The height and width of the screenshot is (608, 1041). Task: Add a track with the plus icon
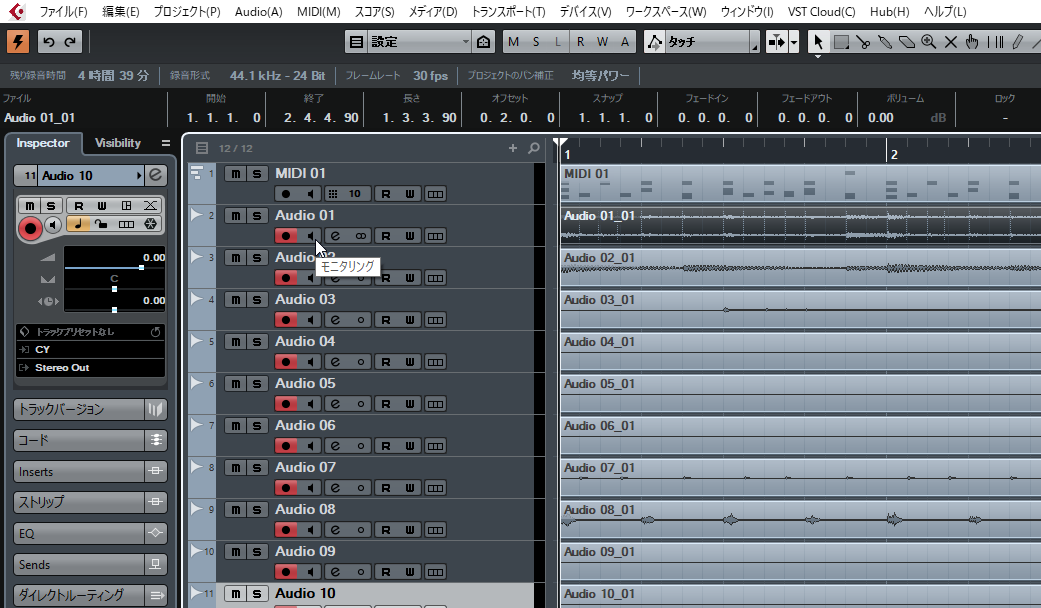(x=513, y=148)
